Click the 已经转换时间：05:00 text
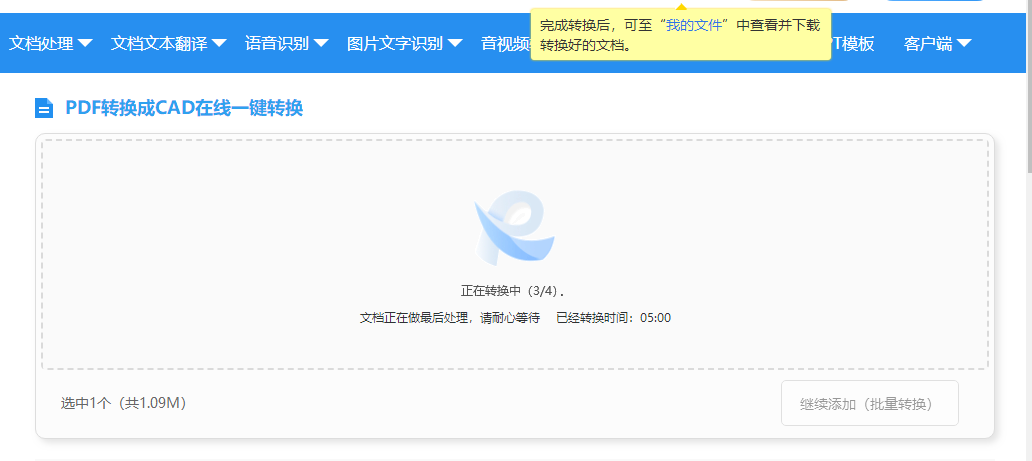Viewport: 1032px width, 461px height. [x=613, y=318]
